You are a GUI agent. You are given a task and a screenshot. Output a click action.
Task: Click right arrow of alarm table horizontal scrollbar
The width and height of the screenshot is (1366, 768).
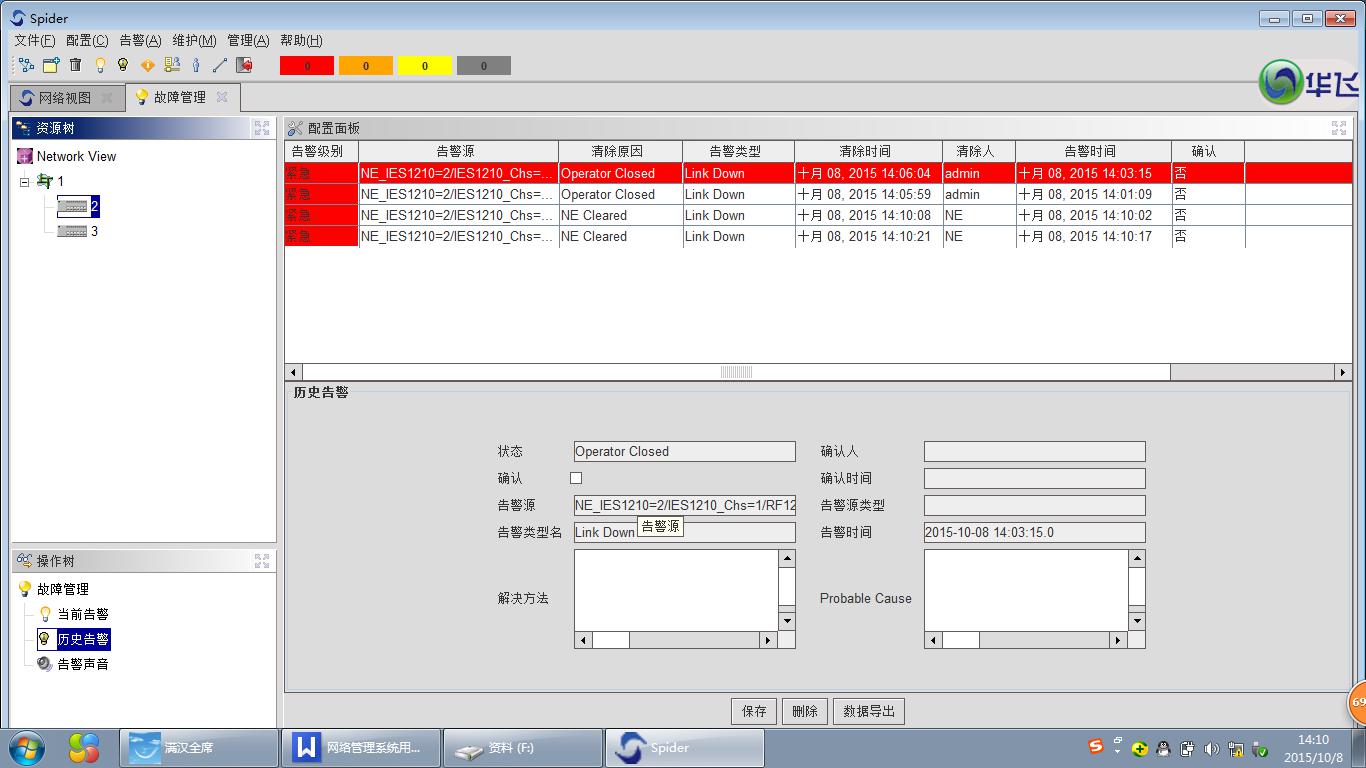(x=1342, y=372)
